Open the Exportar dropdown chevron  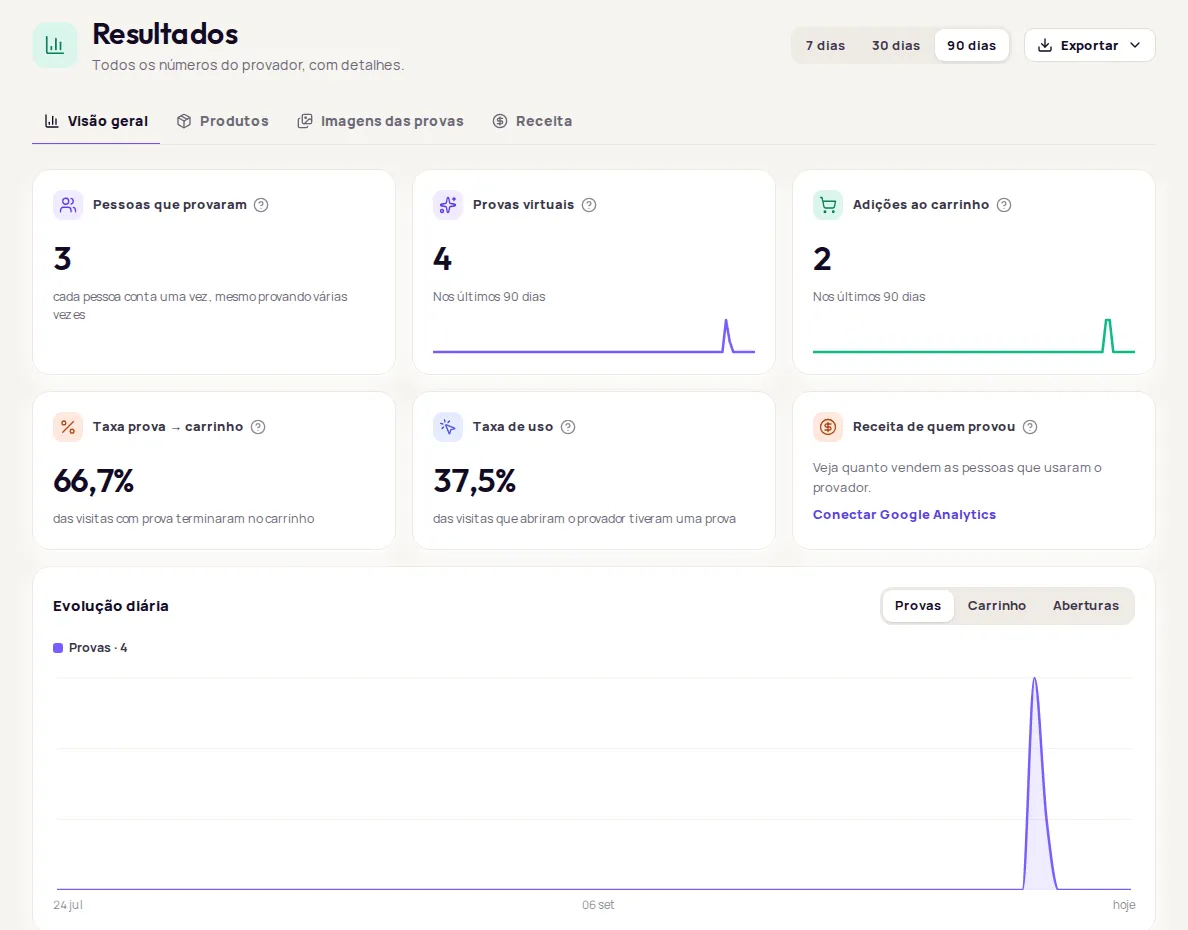point(1135,45)
